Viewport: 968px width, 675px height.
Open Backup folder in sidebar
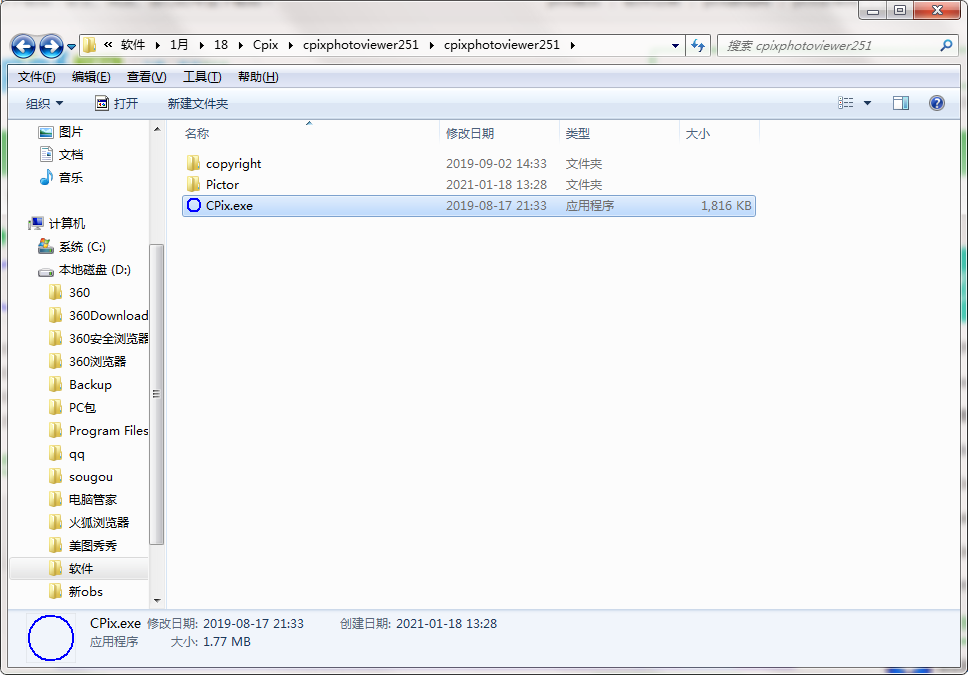click(x=80, y=384)
